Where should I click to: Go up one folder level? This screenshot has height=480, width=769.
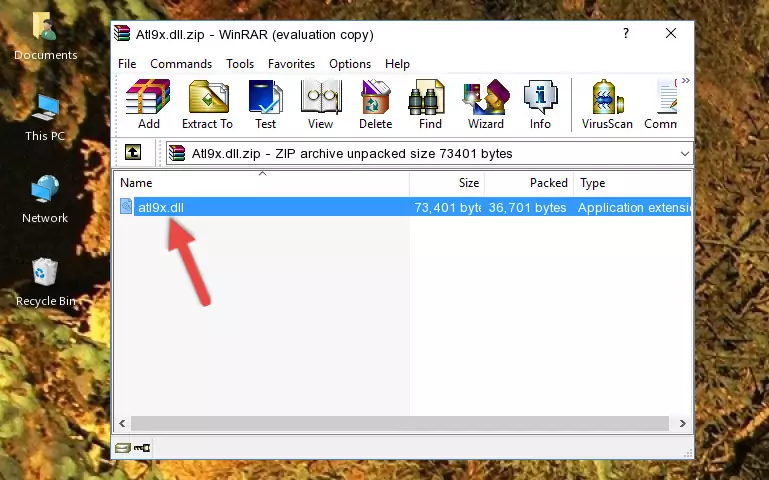133,152
